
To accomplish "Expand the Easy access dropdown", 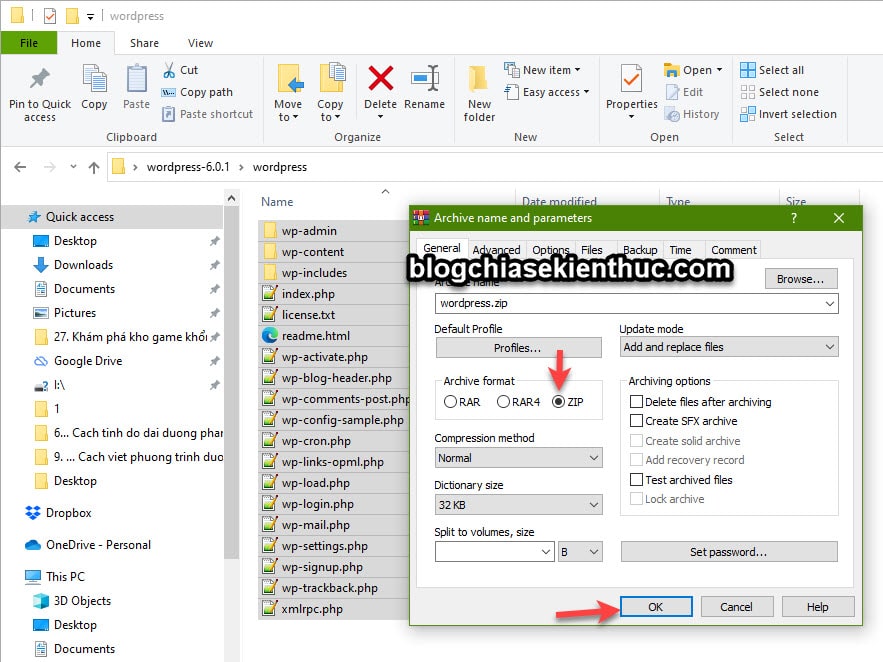I will click(x=586, y=92).
